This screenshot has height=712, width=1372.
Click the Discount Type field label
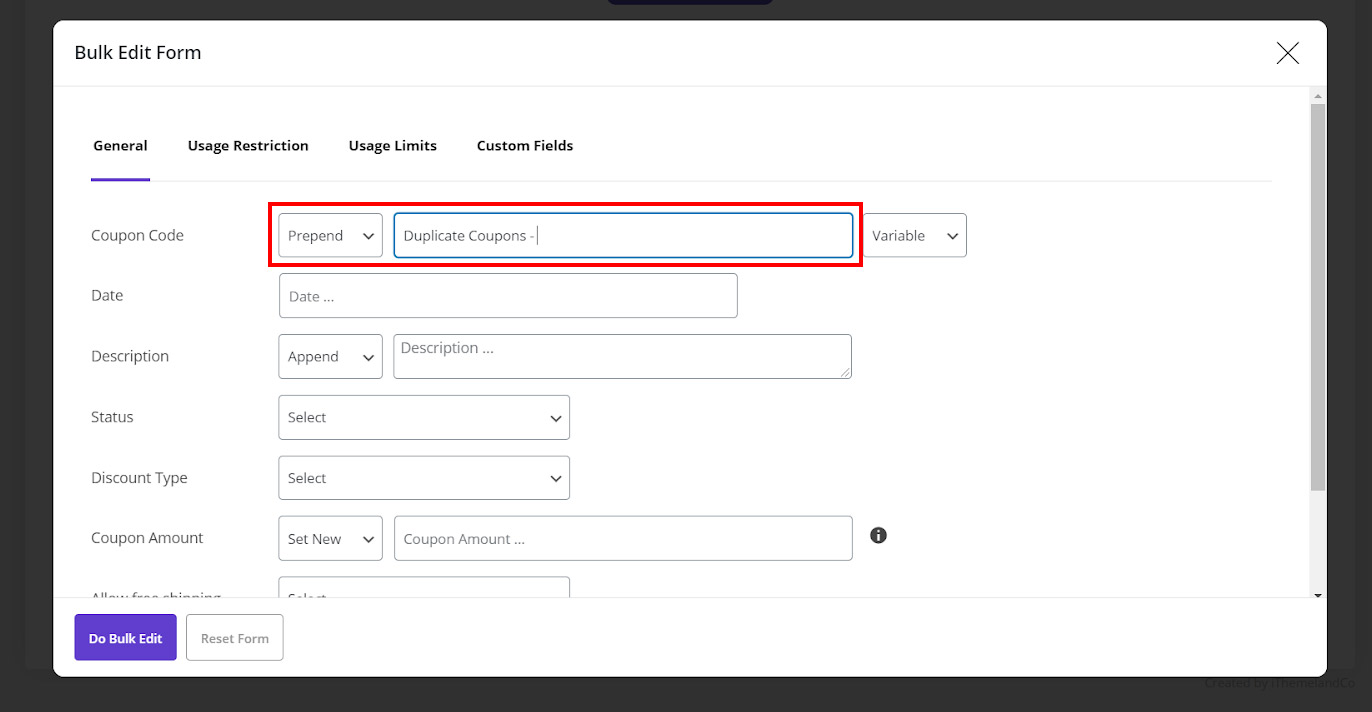tap(139, 478)
